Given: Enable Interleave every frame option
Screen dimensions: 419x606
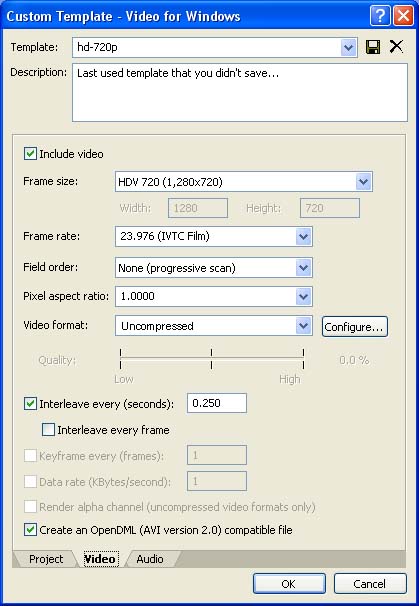Looking at the screenshot, I should pyautogui.click(x=48, y=430).
